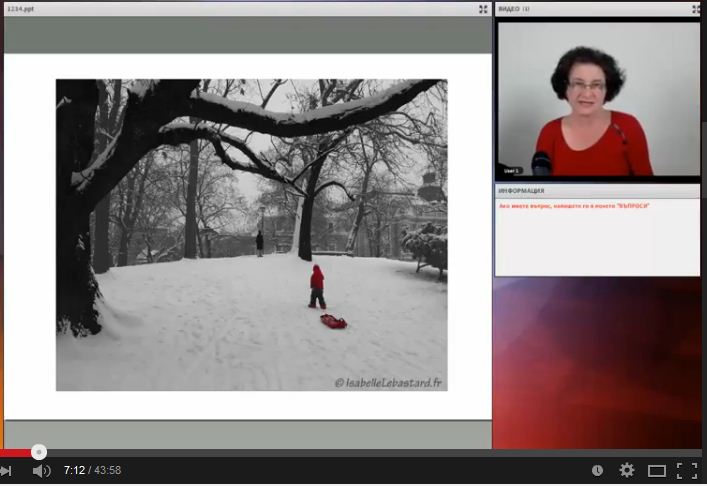Click the User 1 label on webcam
The image size is (707, 486).
point(512,170)
